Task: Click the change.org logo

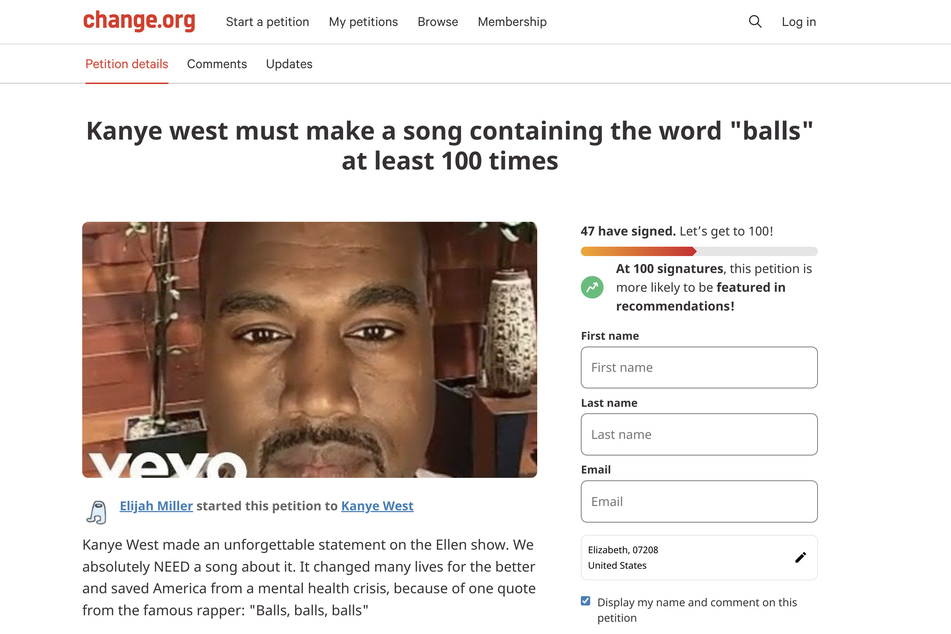Action: point(139,21)
